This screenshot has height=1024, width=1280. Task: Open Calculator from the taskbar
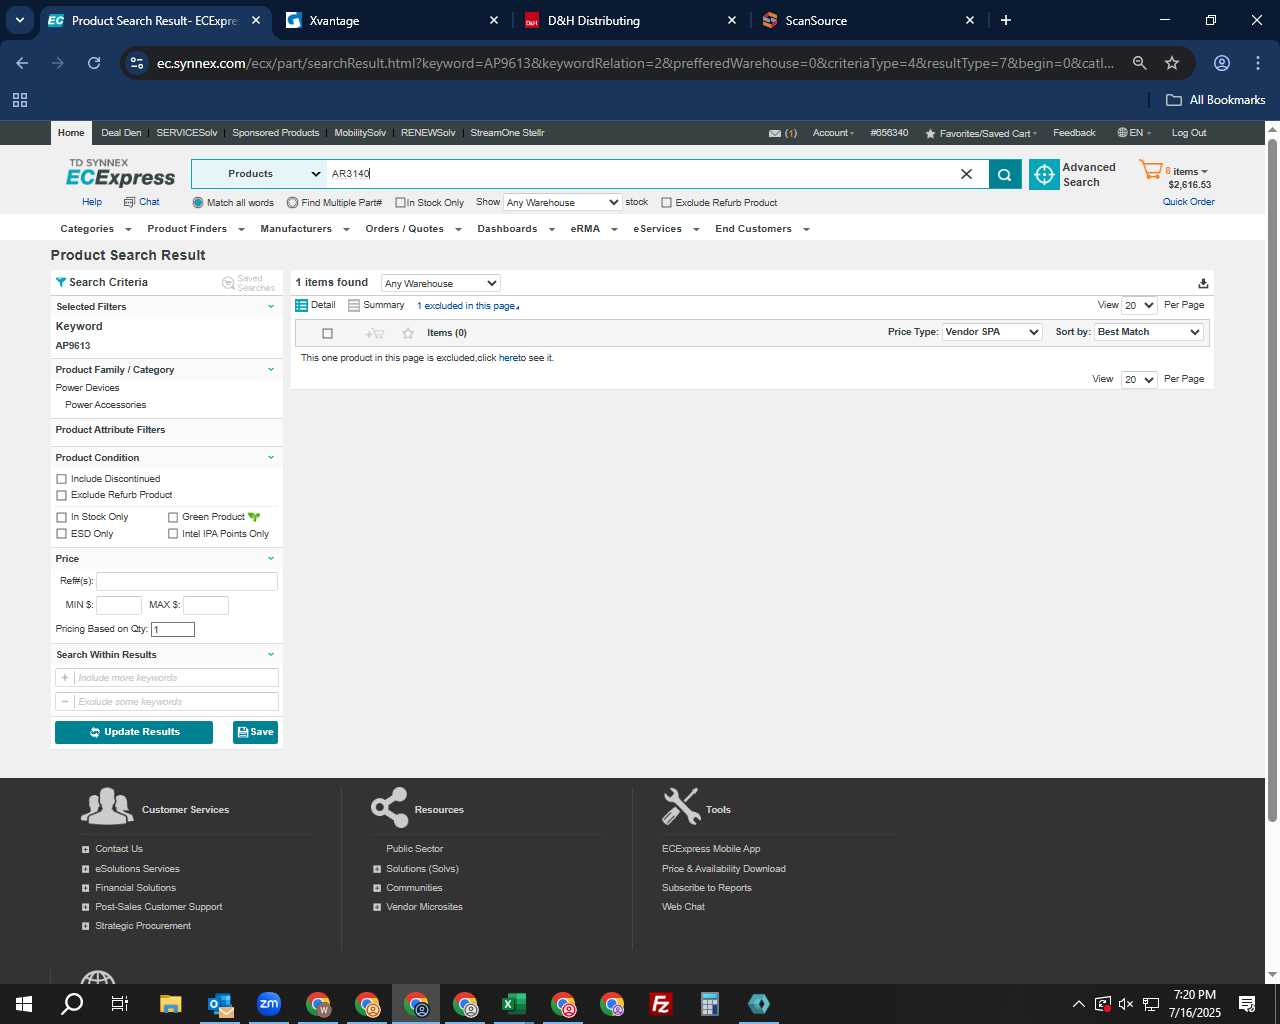[710, 1004]
